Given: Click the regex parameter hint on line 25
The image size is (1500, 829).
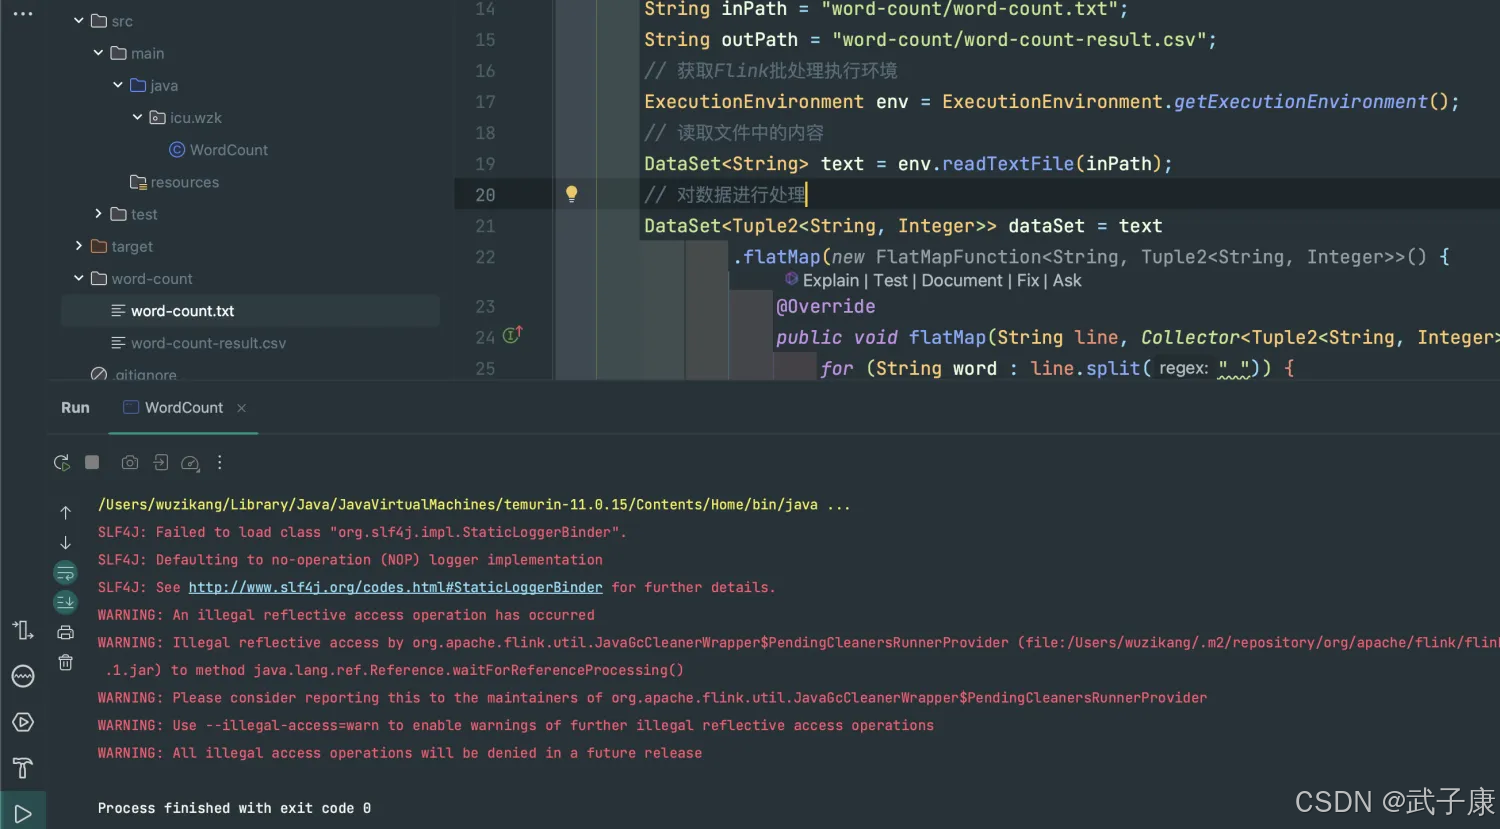Looking at the screenshot, I should [1184, 369].
